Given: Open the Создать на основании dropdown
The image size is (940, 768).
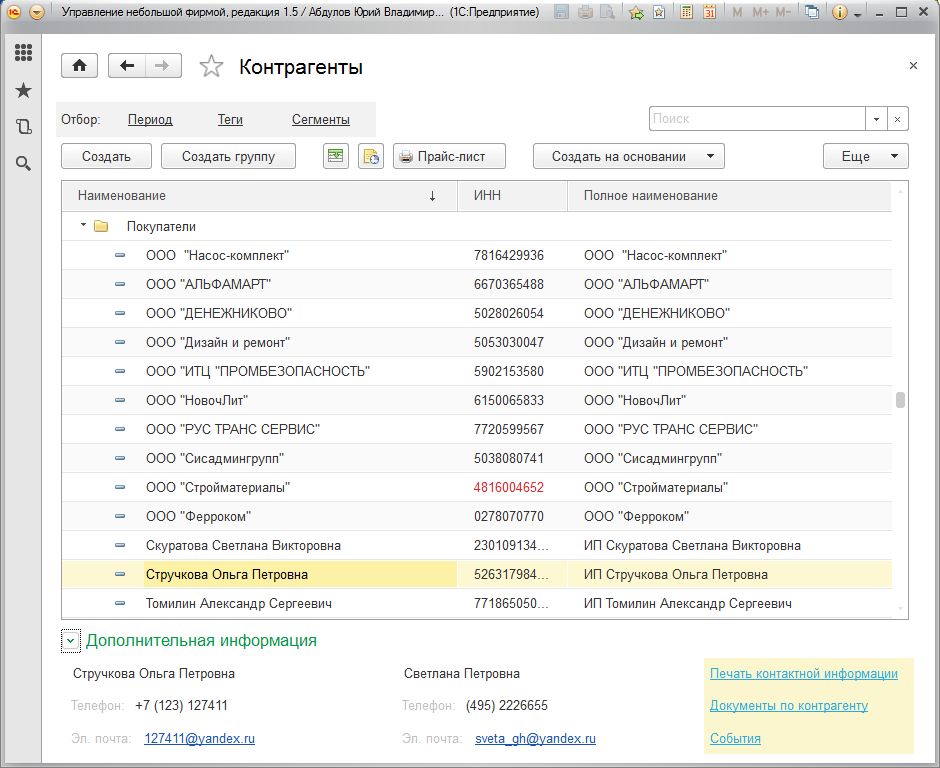Looking at the screenshot, I should pos(628,156).
